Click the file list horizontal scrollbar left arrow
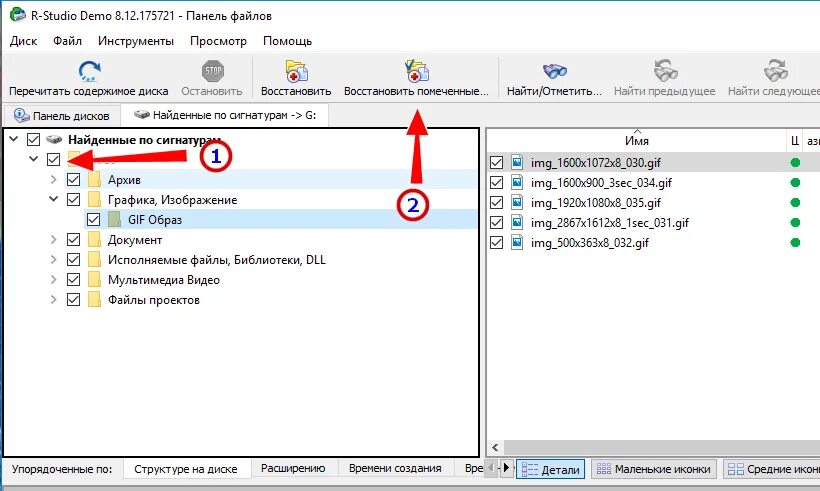 [495, 448]
